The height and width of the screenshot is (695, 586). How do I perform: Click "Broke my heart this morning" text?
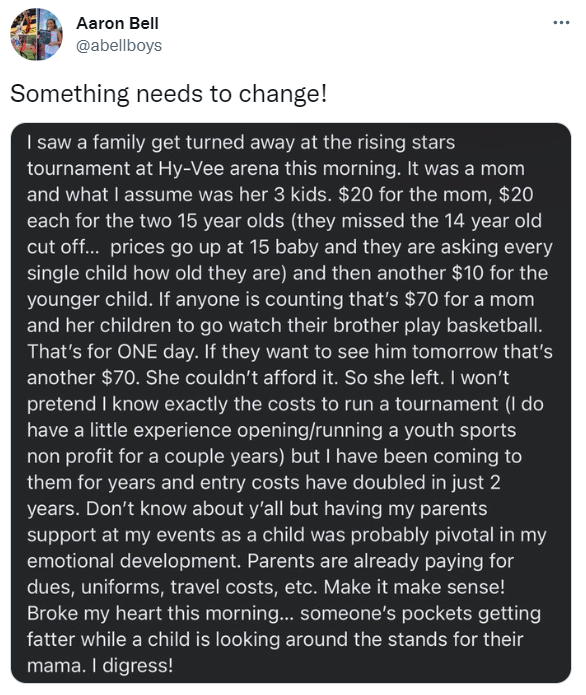point(152,613)
